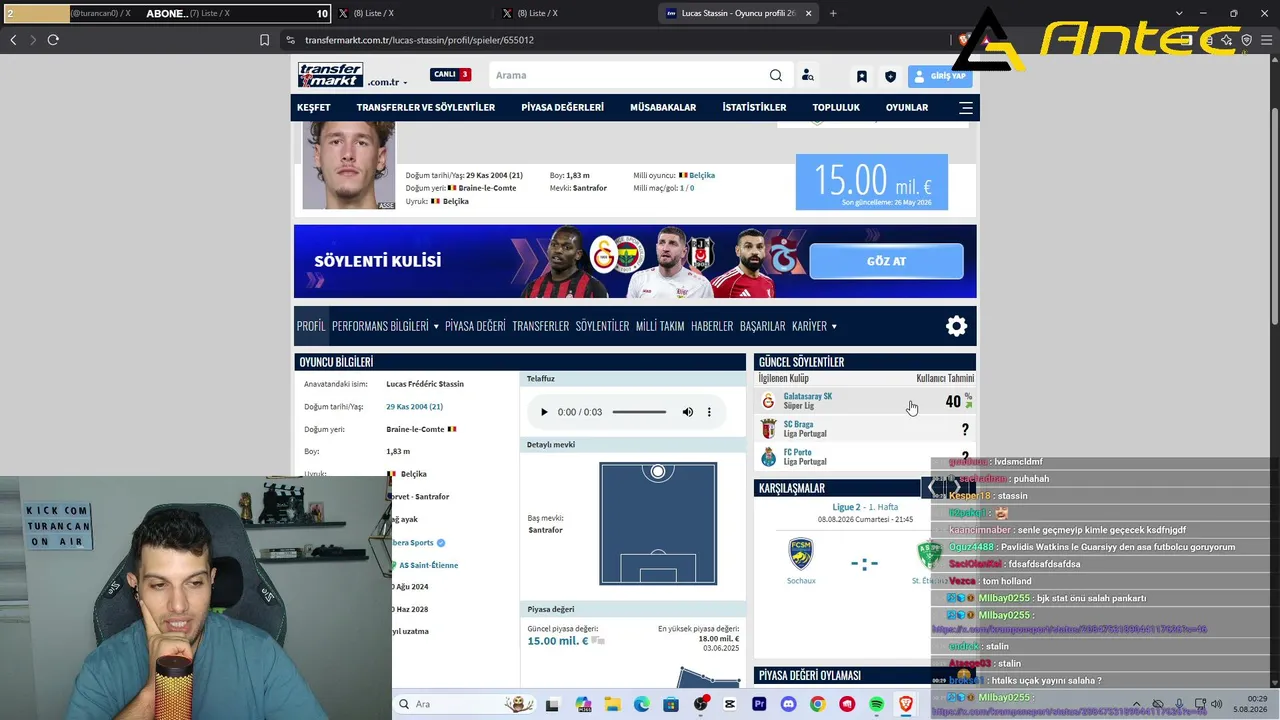Open Google Chrome from the taskbar
The width and height of the screenshot is (1280, 720).
click(x=818, y=704)
